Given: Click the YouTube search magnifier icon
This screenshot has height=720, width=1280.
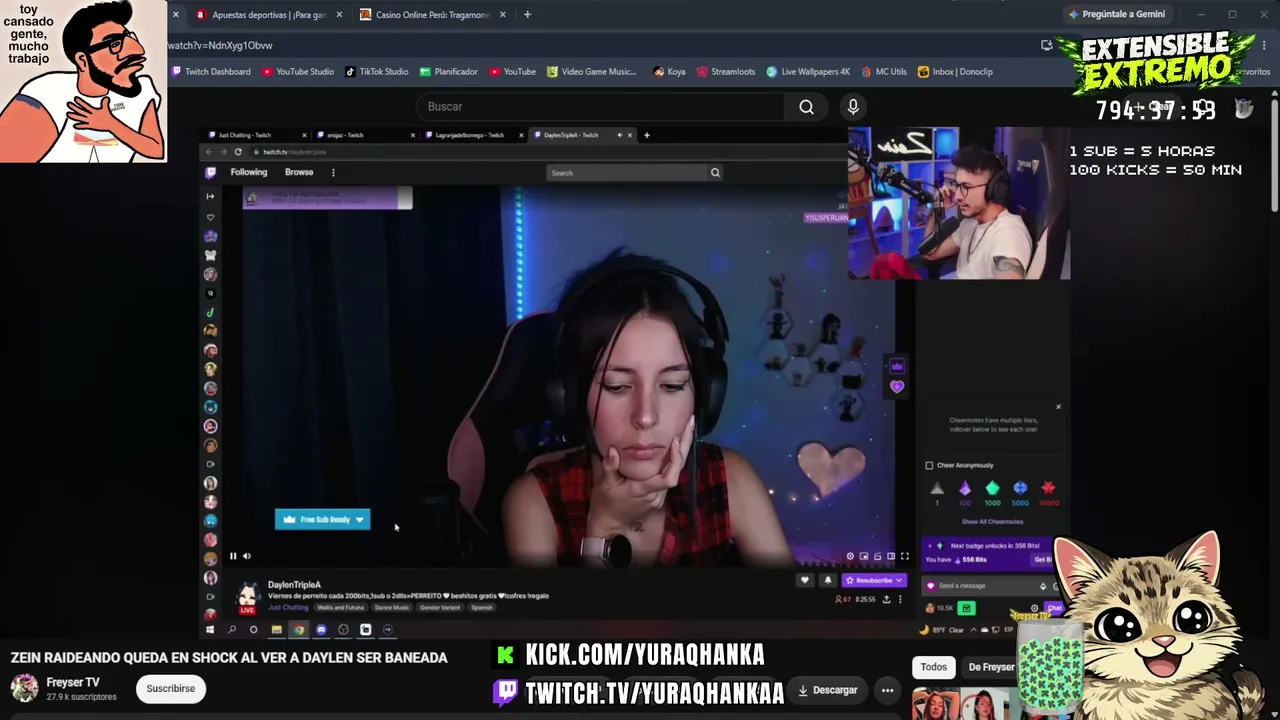Looking at the screenshot, I should click(806, 107).
